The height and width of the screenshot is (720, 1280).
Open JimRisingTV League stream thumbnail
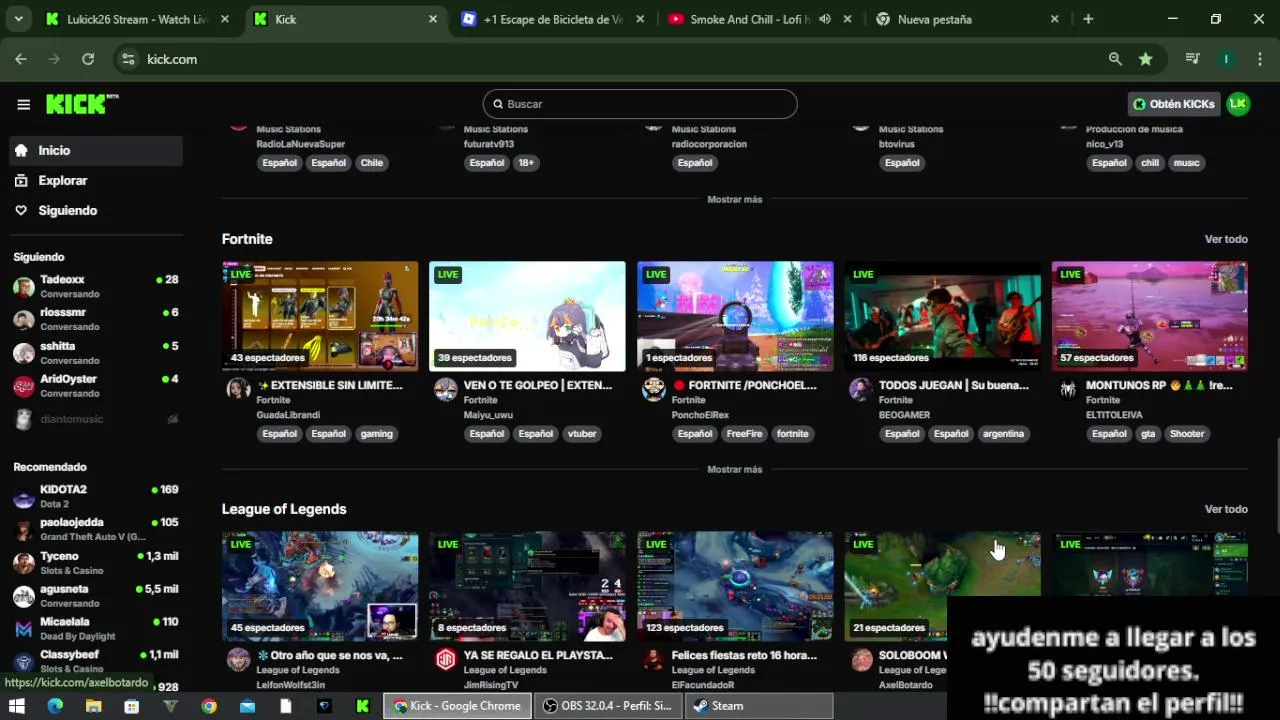527,586
